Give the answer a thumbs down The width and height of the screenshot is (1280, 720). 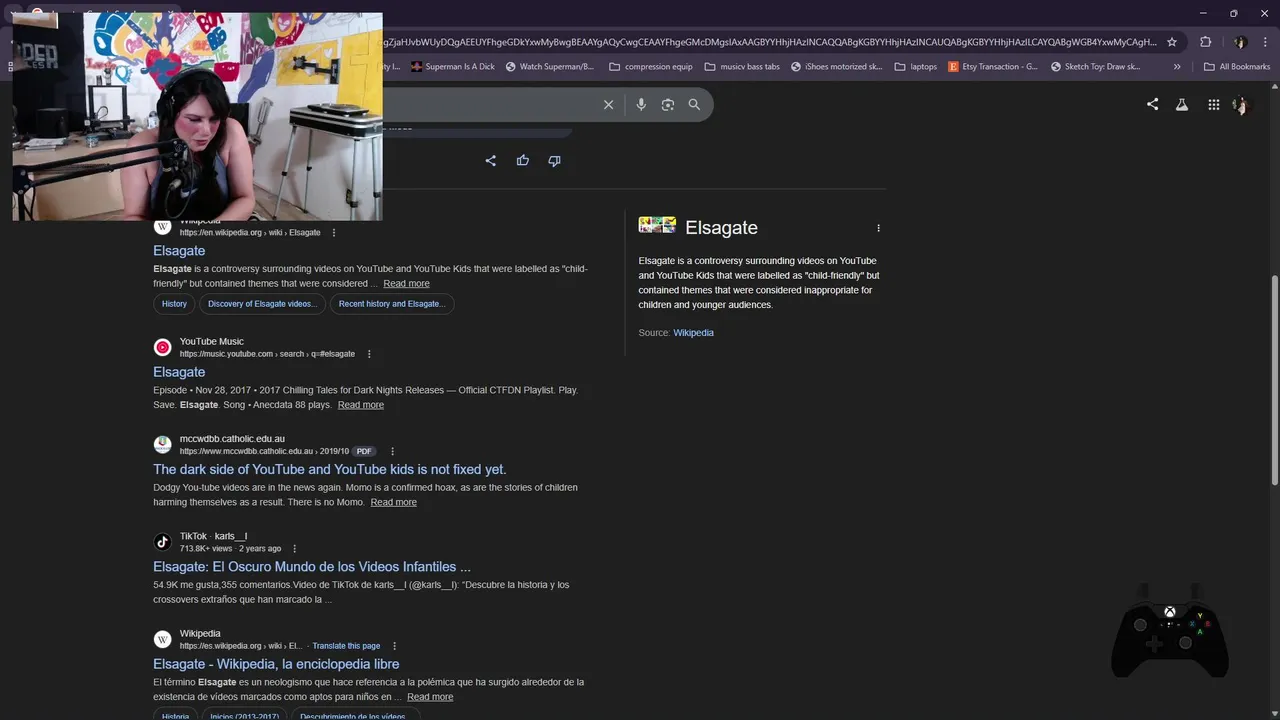click(x=555, y=161)
